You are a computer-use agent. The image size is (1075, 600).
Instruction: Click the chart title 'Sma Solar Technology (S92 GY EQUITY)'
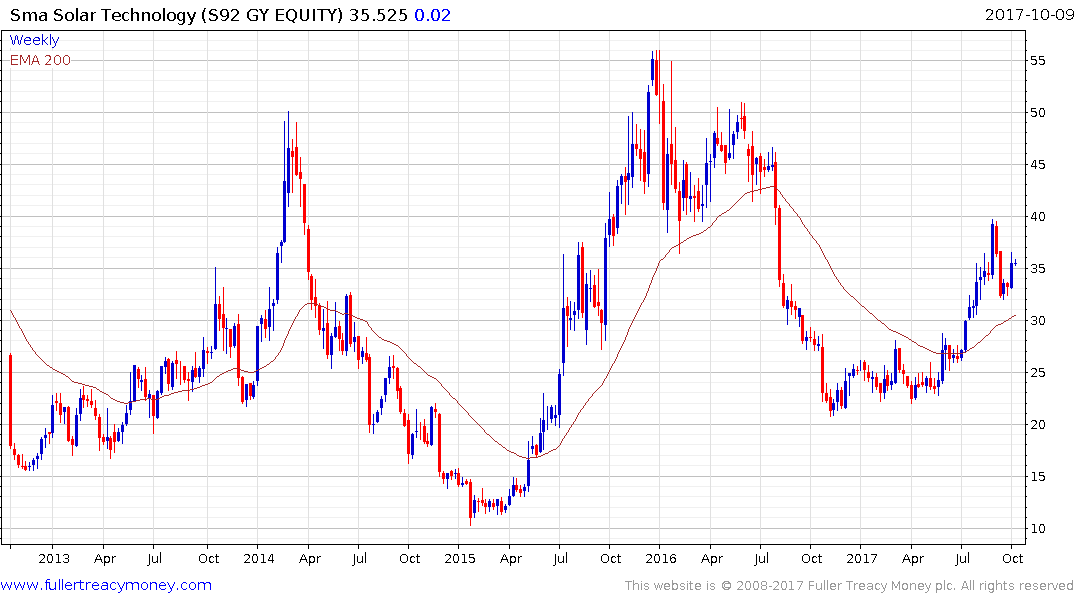176,15
